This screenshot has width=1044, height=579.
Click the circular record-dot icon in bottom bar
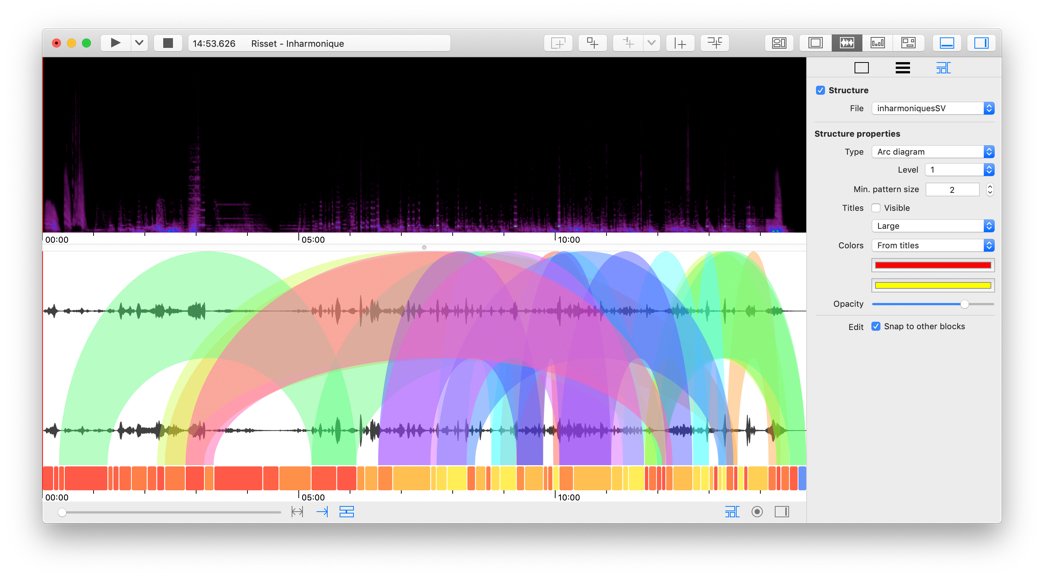757,512
